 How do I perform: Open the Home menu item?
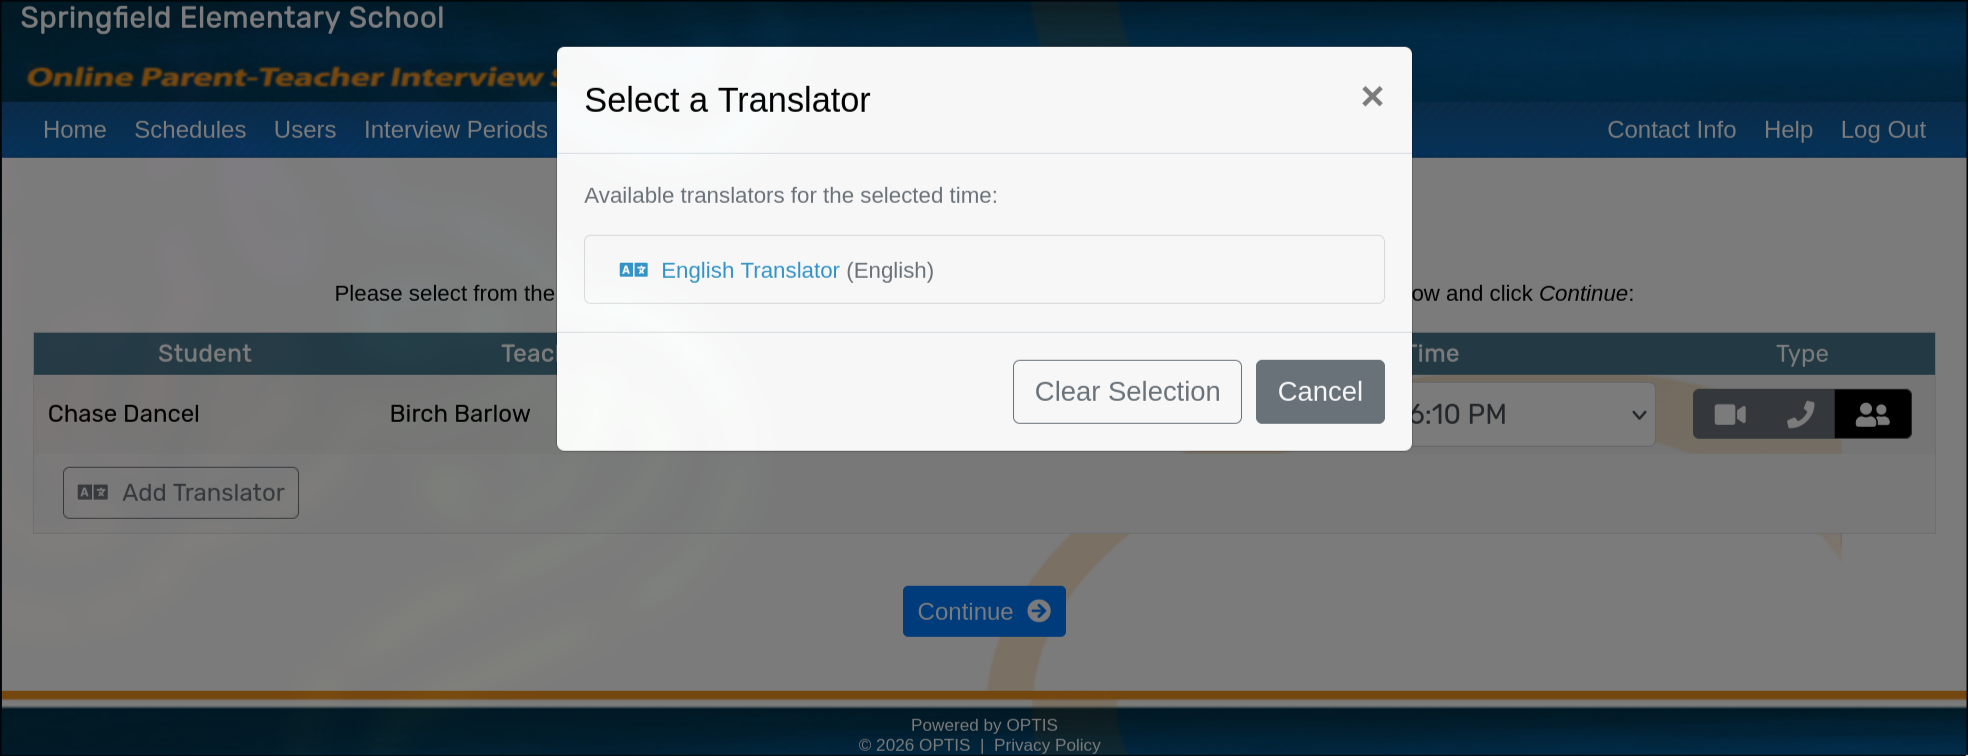pos(75,130)
